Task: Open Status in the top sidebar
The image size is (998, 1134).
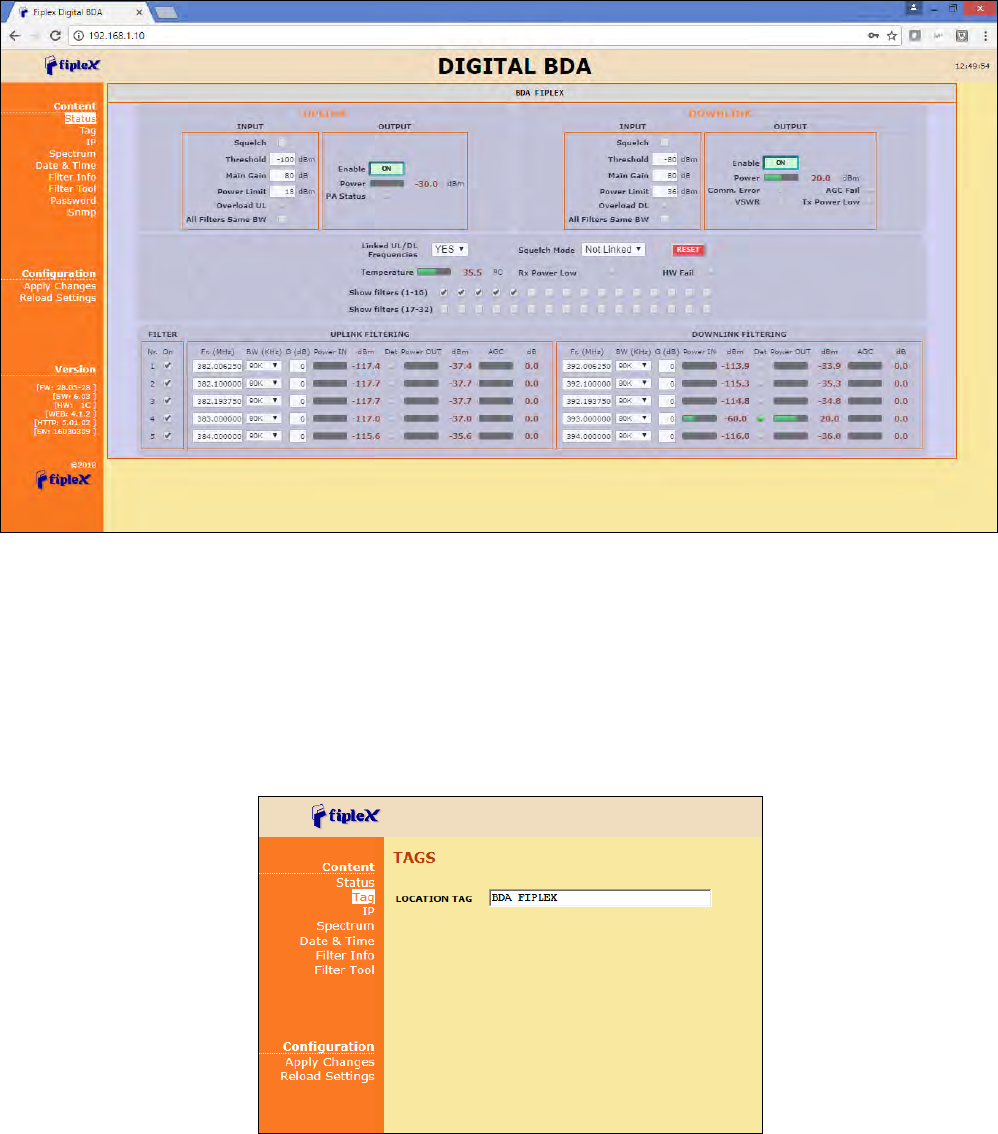Action: pyautogui.click(x=80, y=119)
